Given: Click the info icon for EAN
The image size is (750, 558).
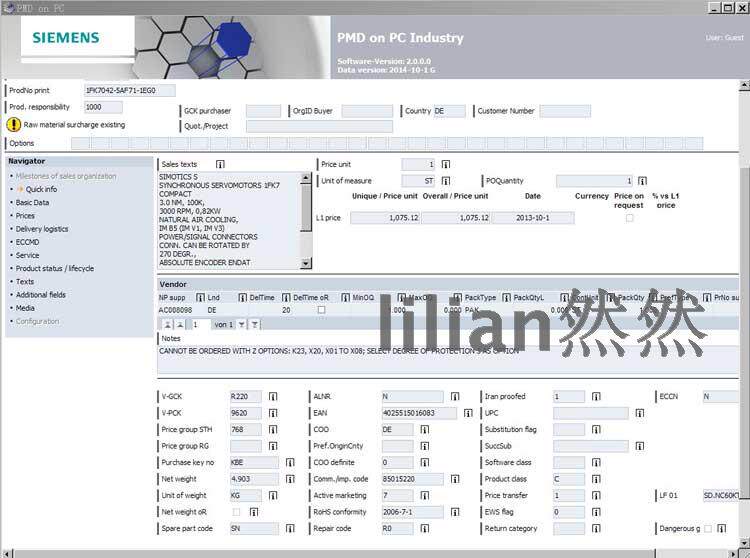Looking at the screenshot, I should [468, 413].
